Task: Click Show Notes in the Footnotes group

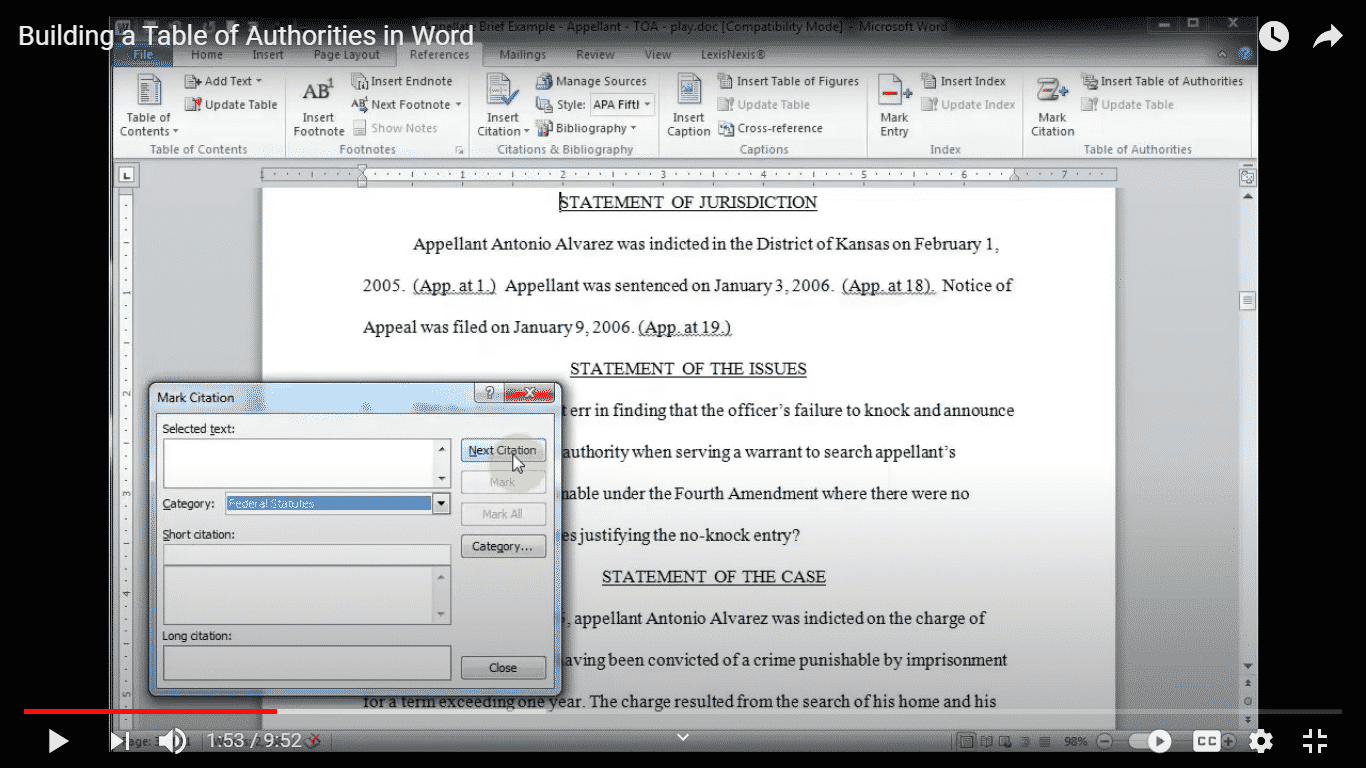Action: [x=395, y=128]
